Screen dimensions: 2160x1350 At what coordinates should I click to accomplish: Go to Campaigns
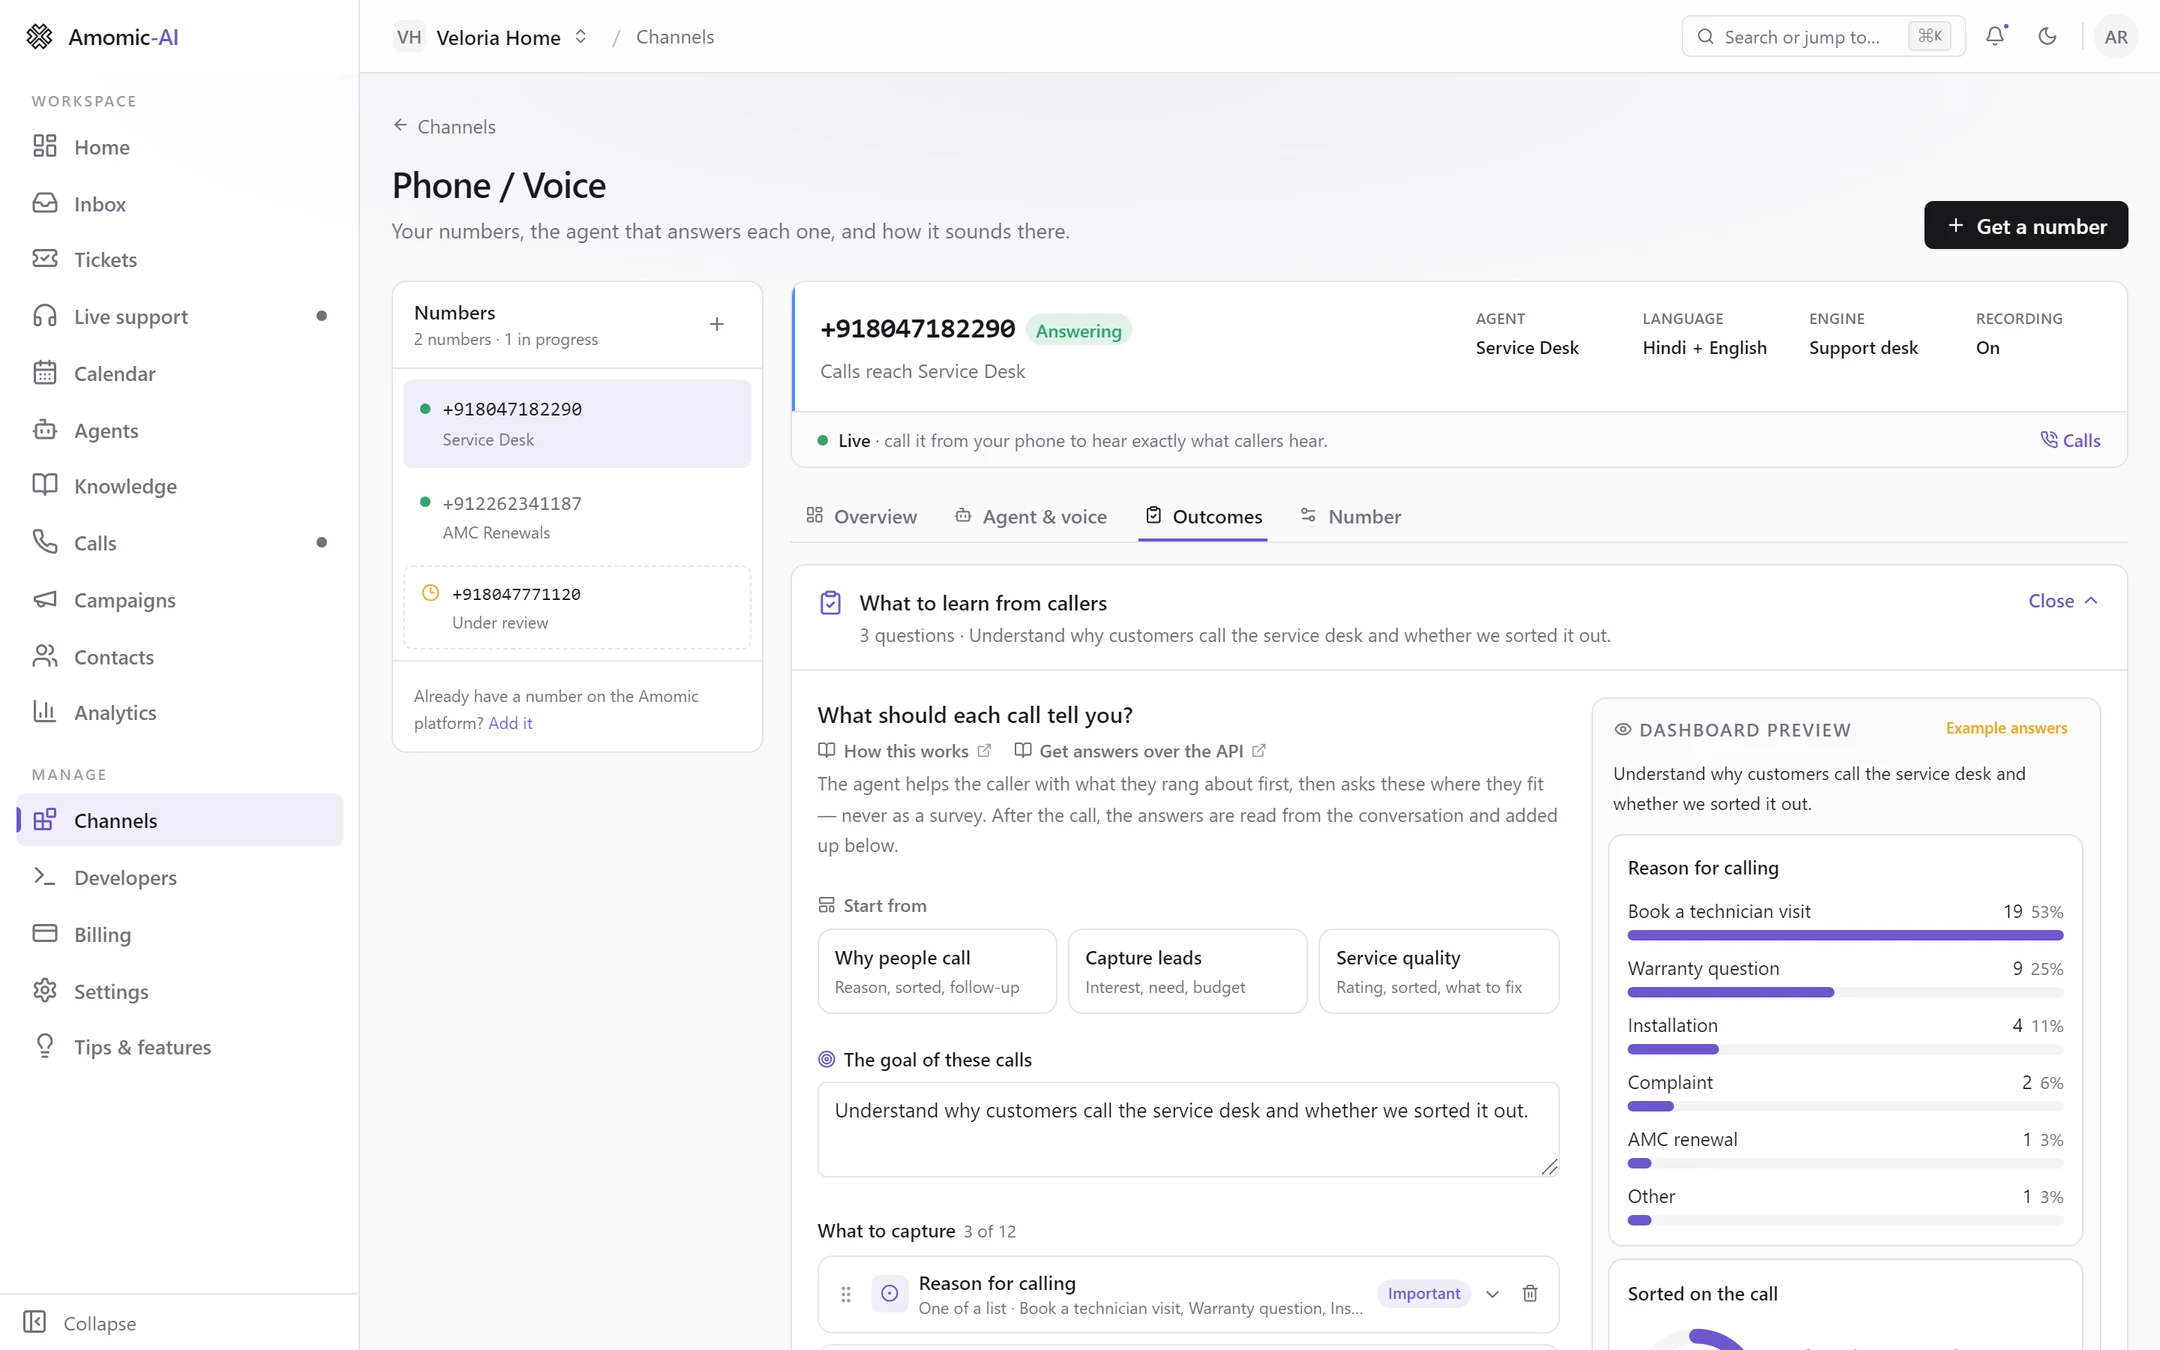(180, 600)
